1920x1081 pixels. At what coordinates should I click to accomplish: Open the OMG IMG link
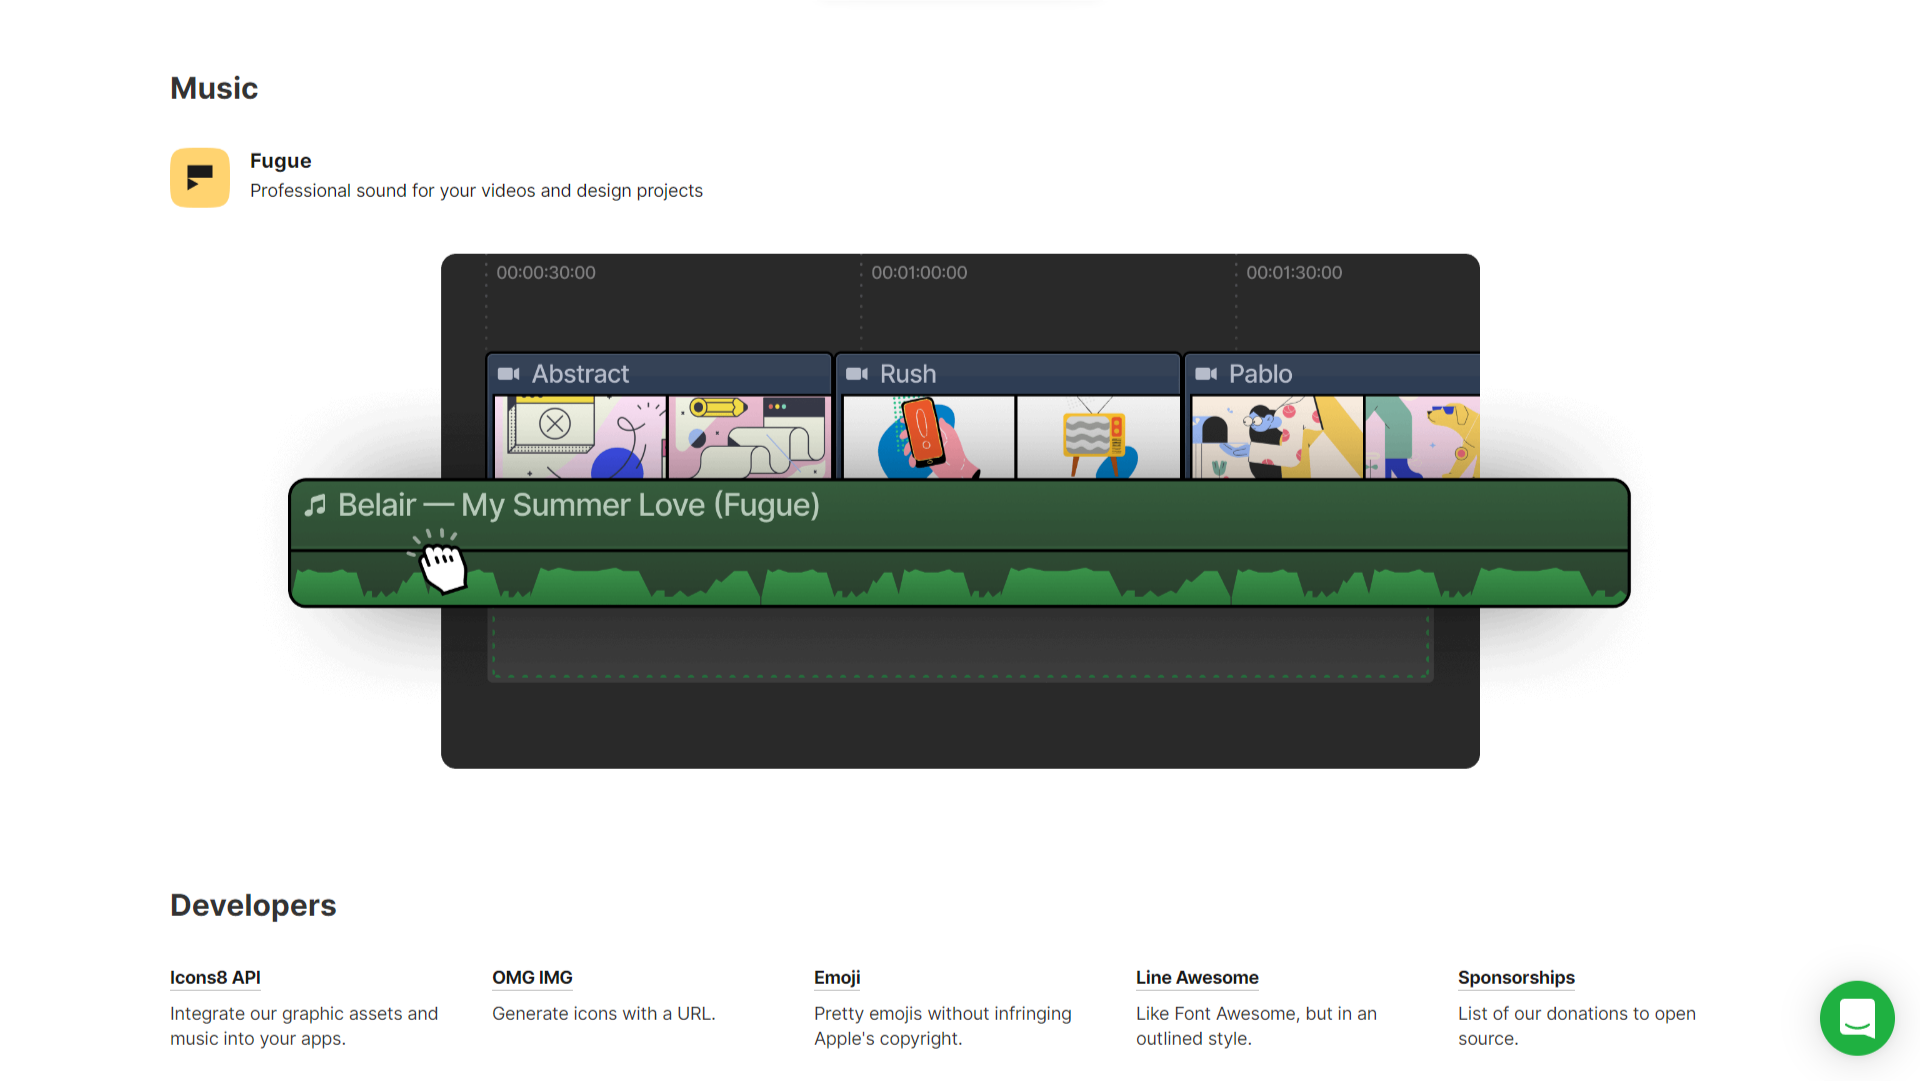point(532,978)
